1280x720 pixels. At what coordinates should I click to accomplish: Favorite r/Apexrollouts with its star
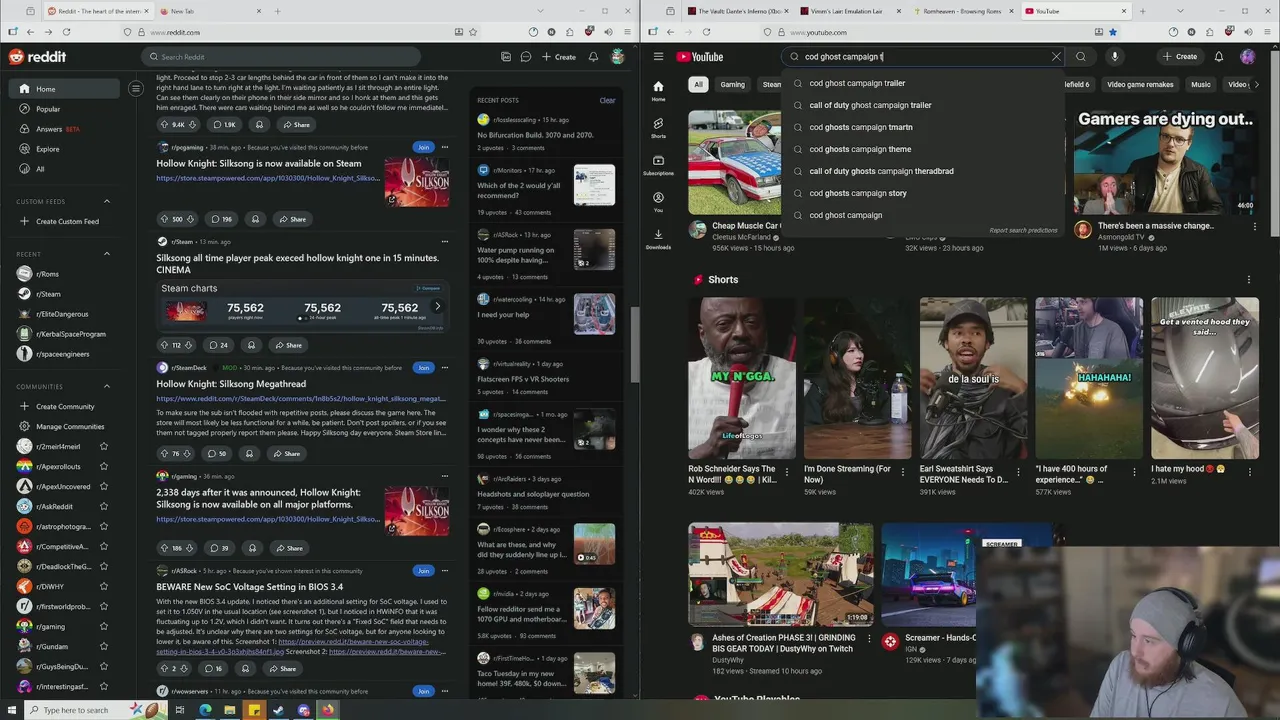[x=104, y=467]
